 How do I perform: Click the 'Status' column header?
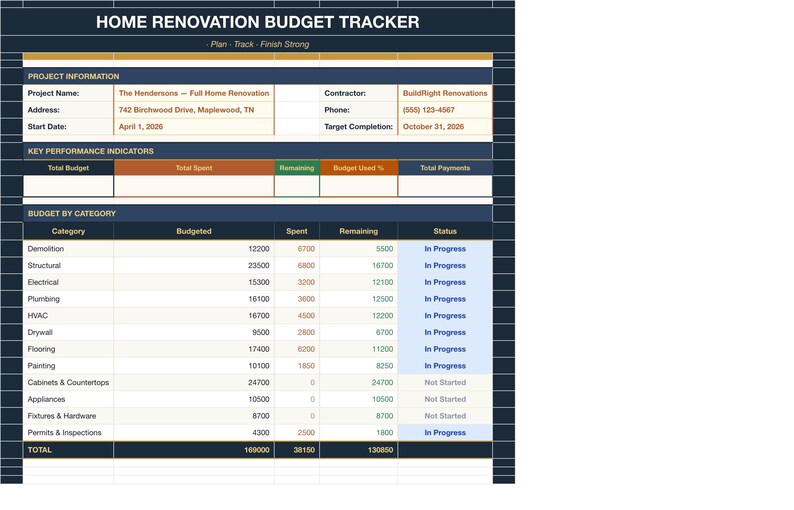[445, 231]
